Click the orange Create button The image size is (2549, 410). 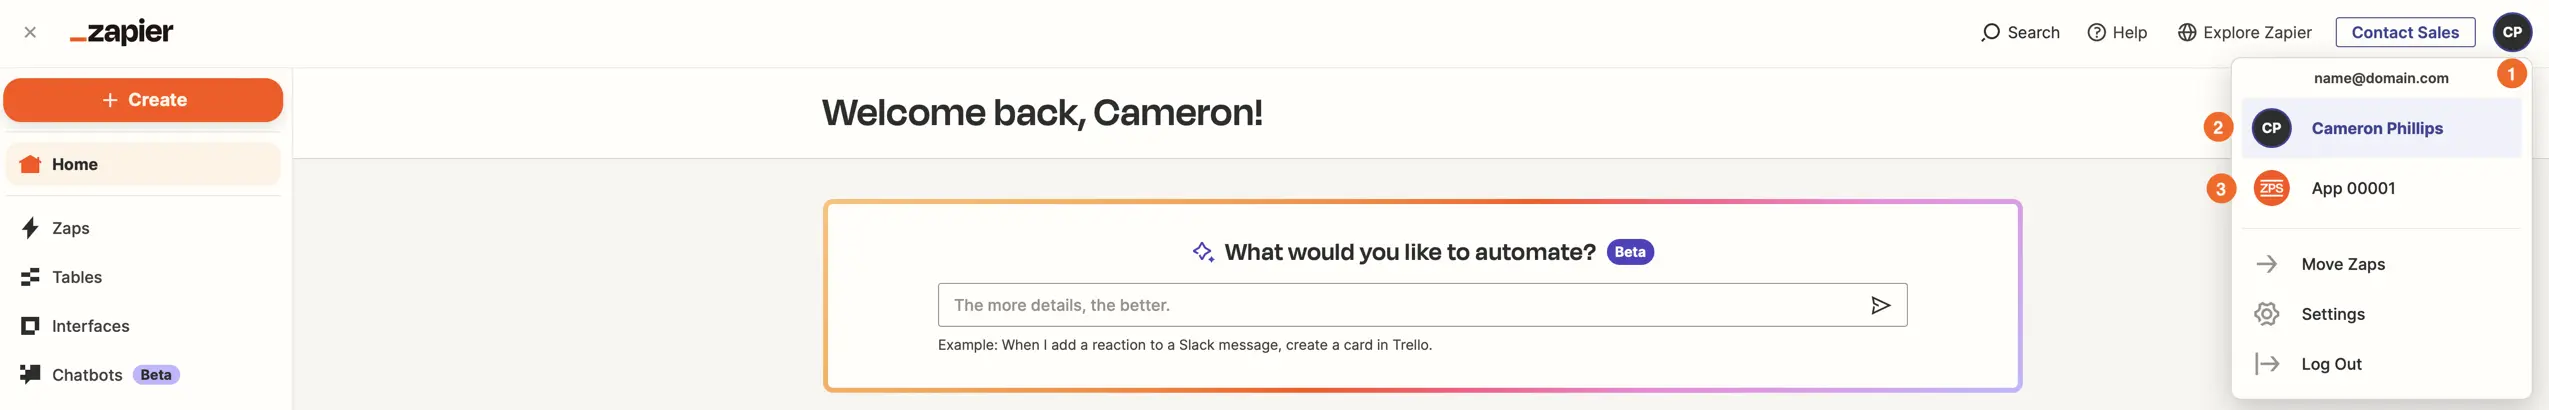pyautogui.click(x=143, y=100)
